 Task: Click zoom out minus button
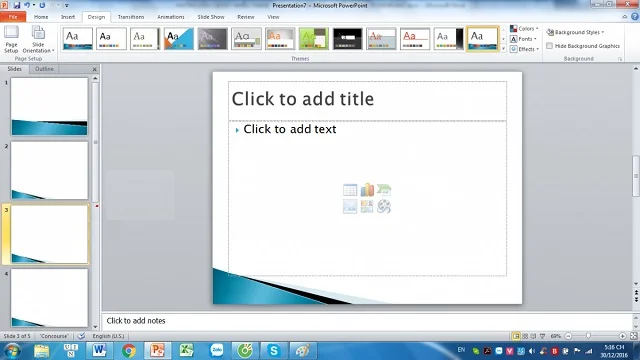[x=568, y=336]
